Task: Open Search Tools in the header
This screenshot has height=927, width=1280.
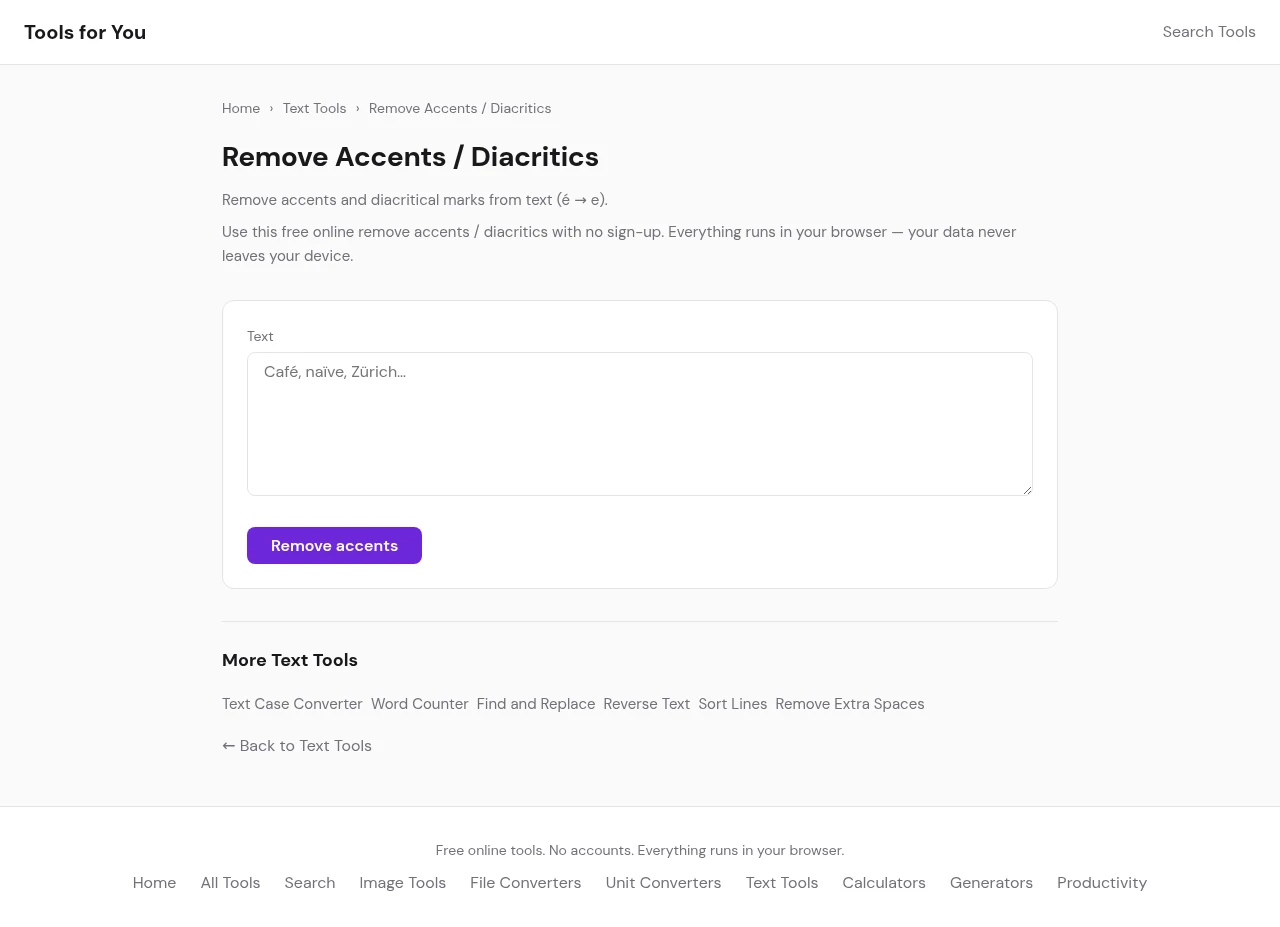Action: tap(1208, 32)
